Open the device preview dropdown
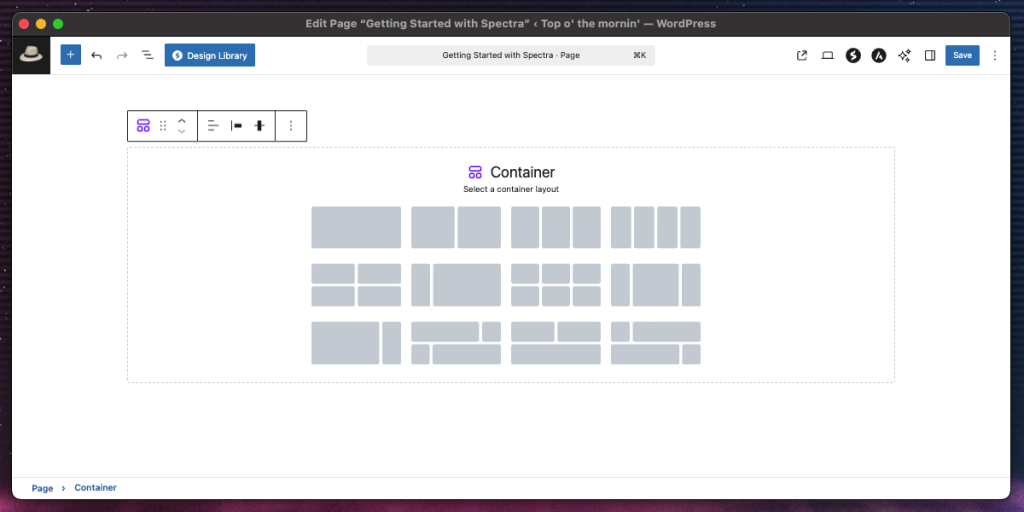 pyautogui.click(x=827, y=56)
